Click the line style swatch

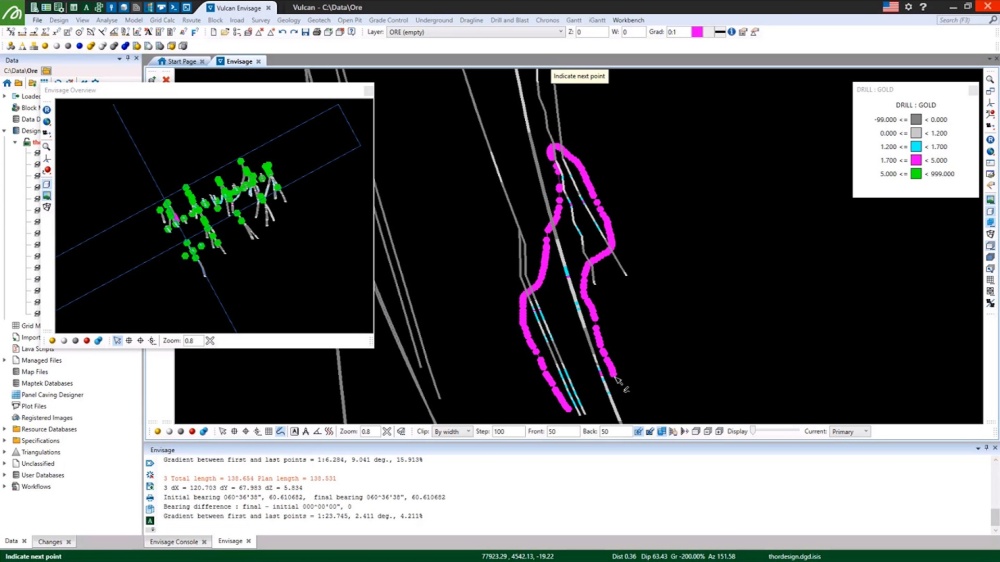point(720,32)
